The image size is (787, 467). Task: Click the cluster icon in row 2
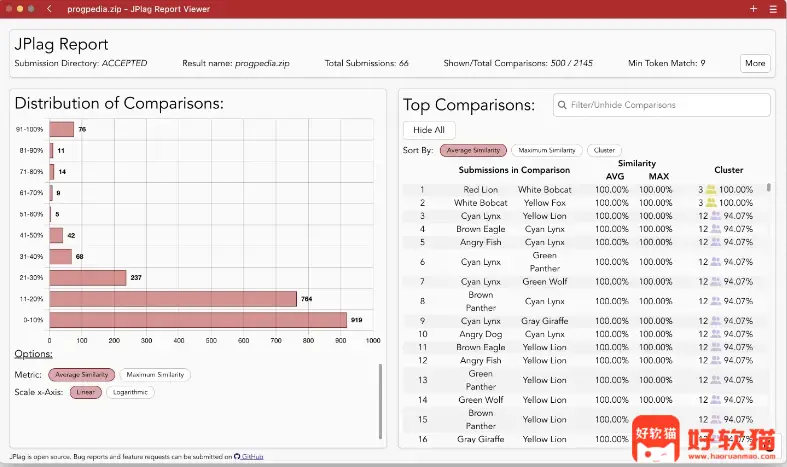(711, 203)
